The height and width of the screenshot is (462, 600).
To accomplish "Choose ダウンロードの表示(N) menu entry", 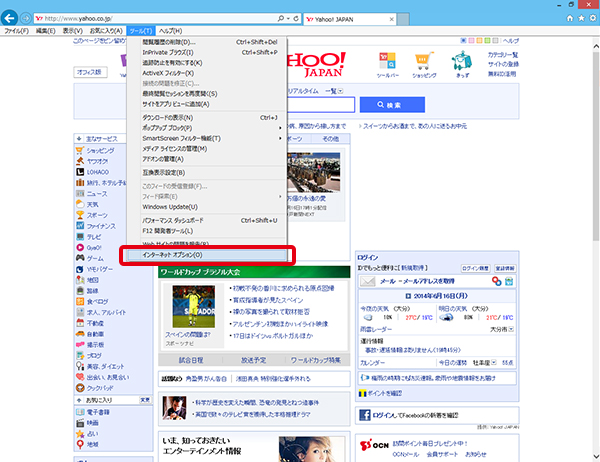I will 207,118.
